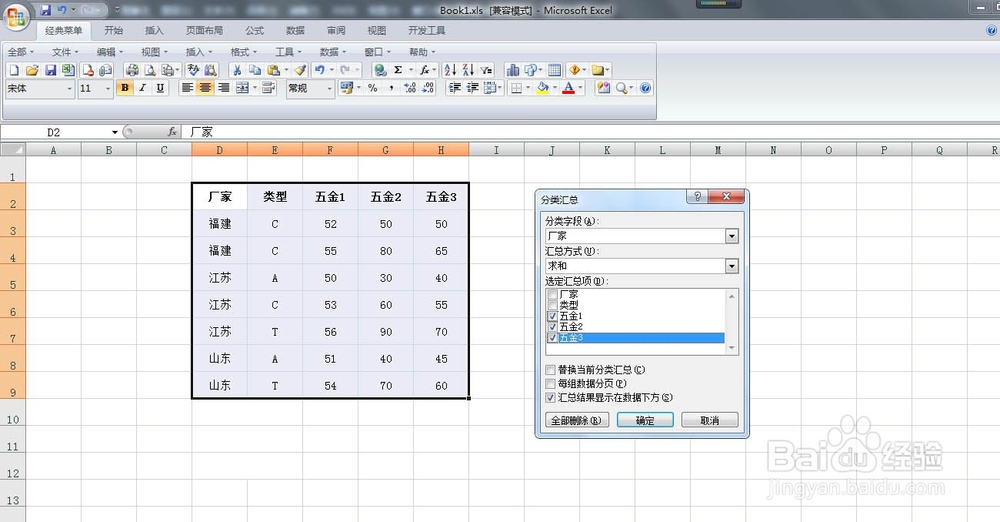The width and height of the screenshot is (1000, 522).
Task: Click the Help question mark in toolbar
Action: [645, 88]
